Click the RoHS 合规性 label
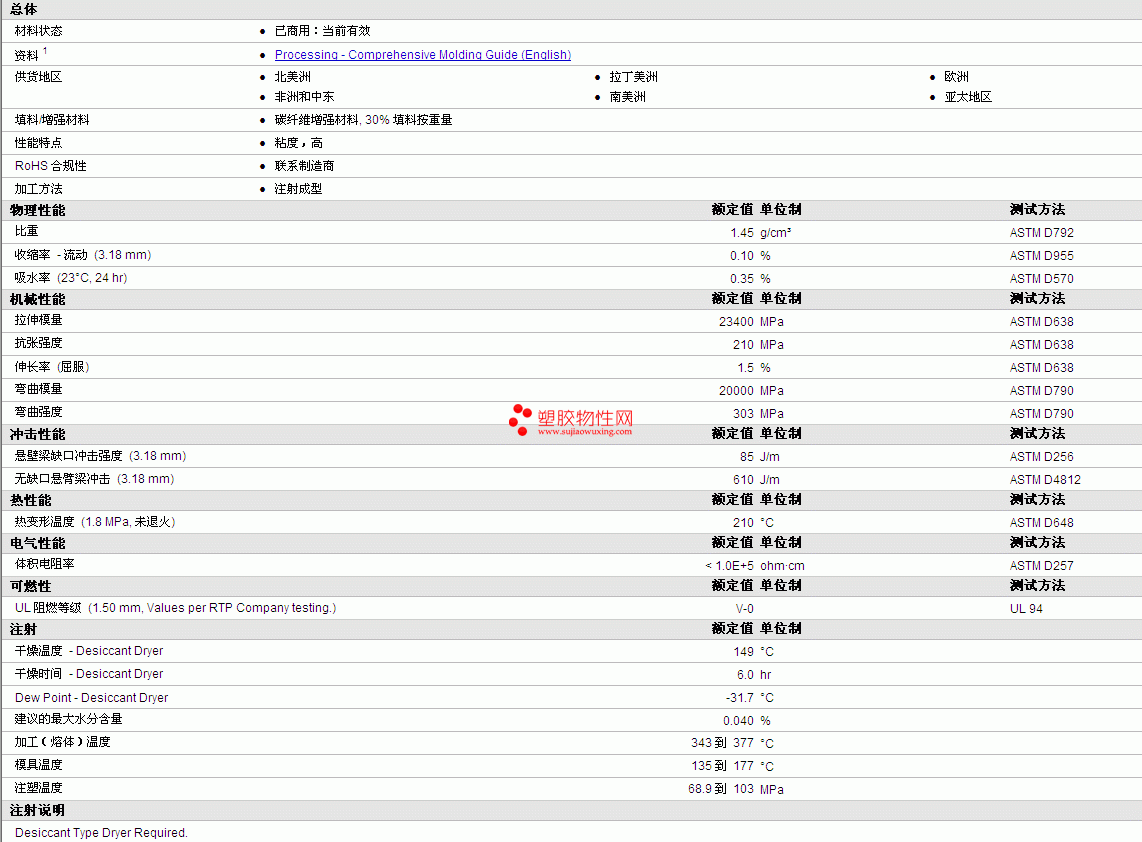This screenshot has width=1142, height=842. 50,166
